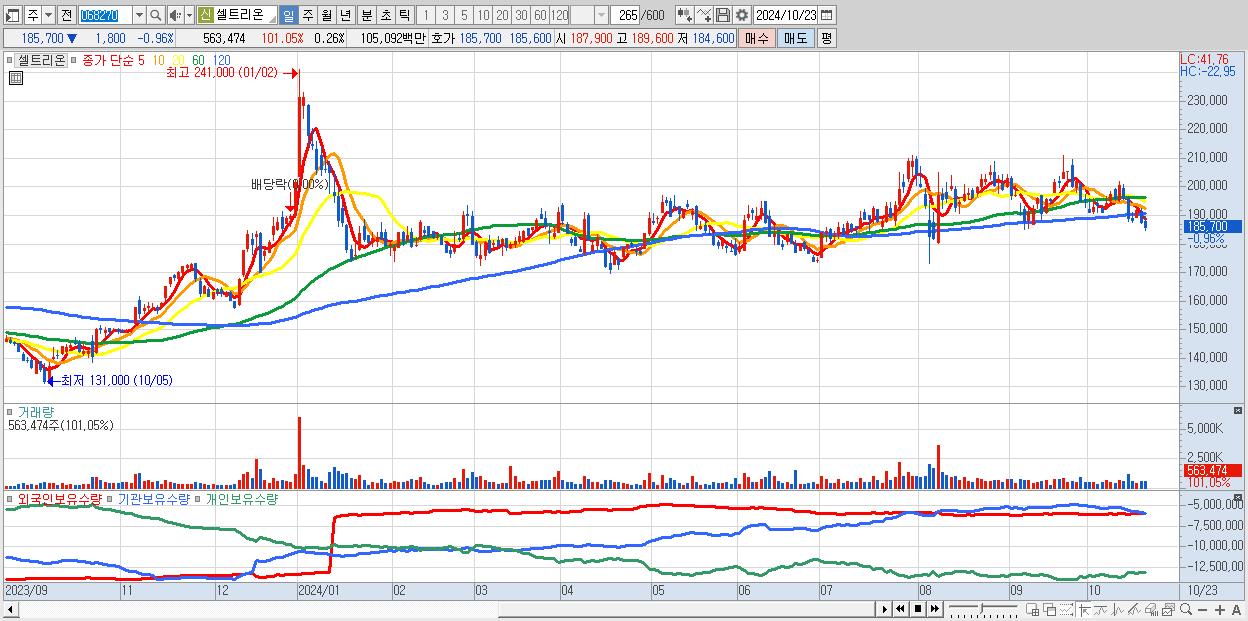1248x621 pixels.
Task: Toggle the square before 외국인보유수량 legend
Action: [10, 498]
